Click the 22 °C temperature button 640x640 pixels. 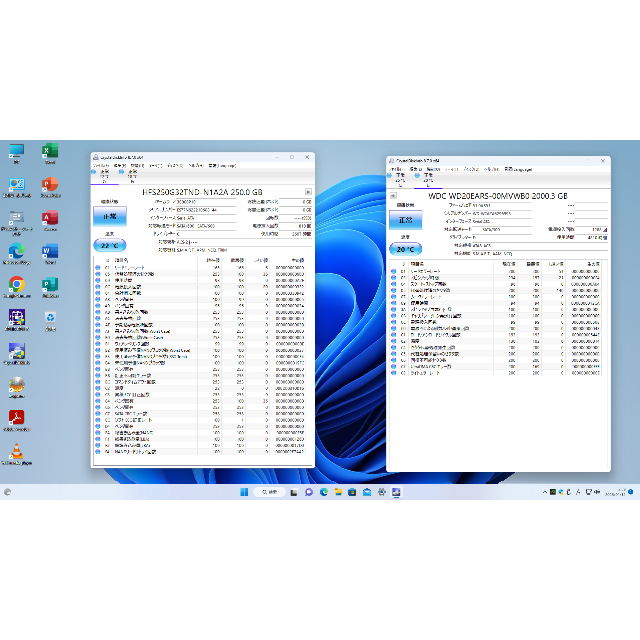[110, 245]
